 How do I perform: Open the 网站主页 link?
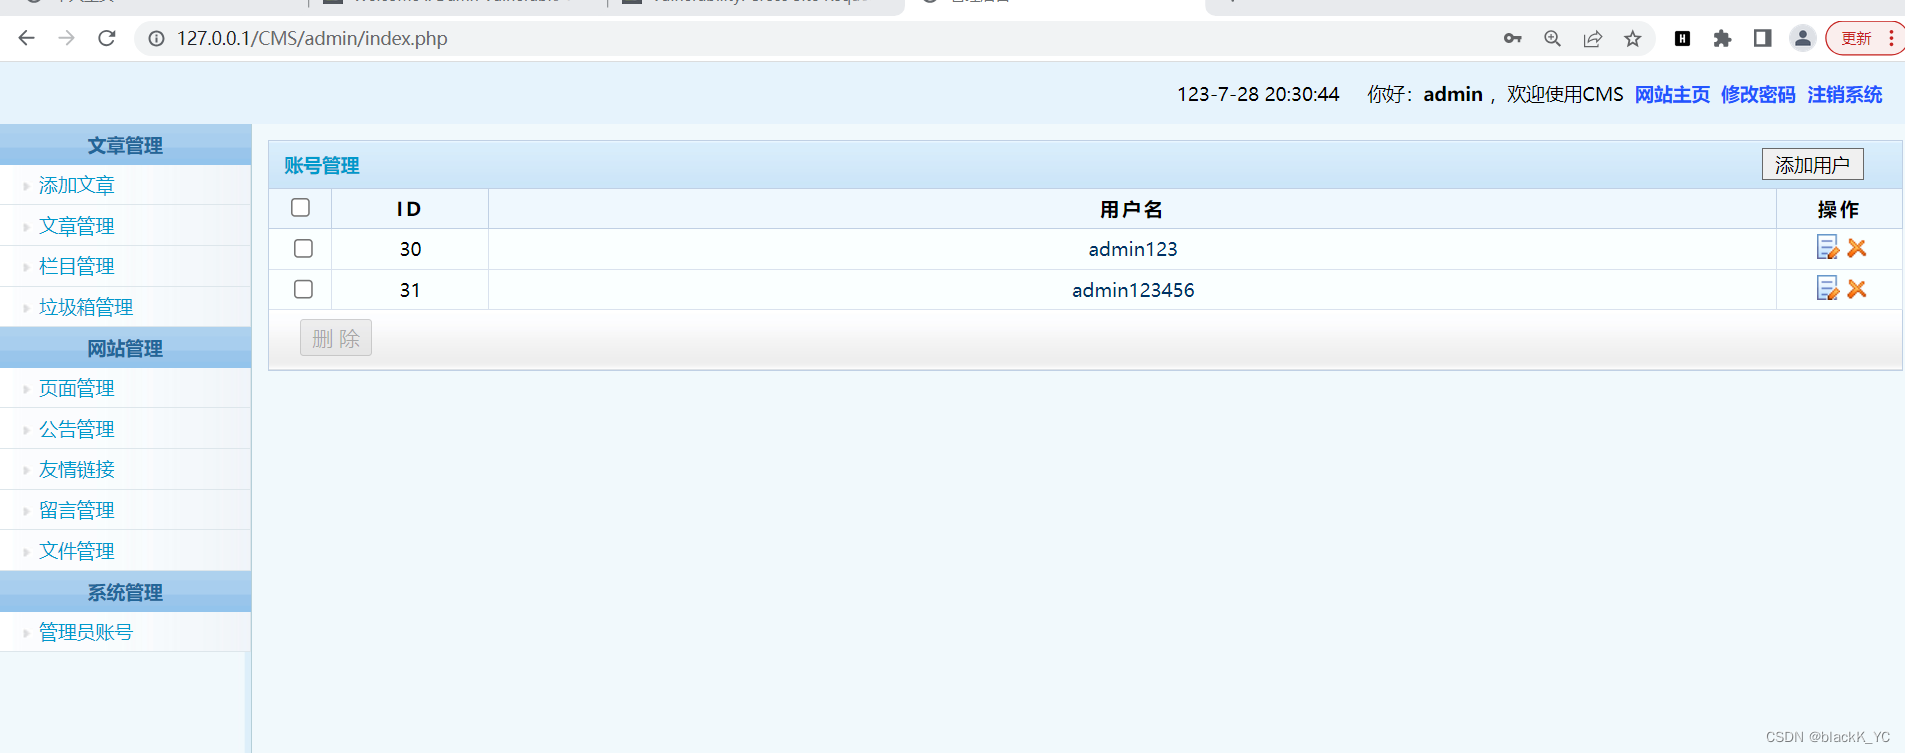[1672, 94]
